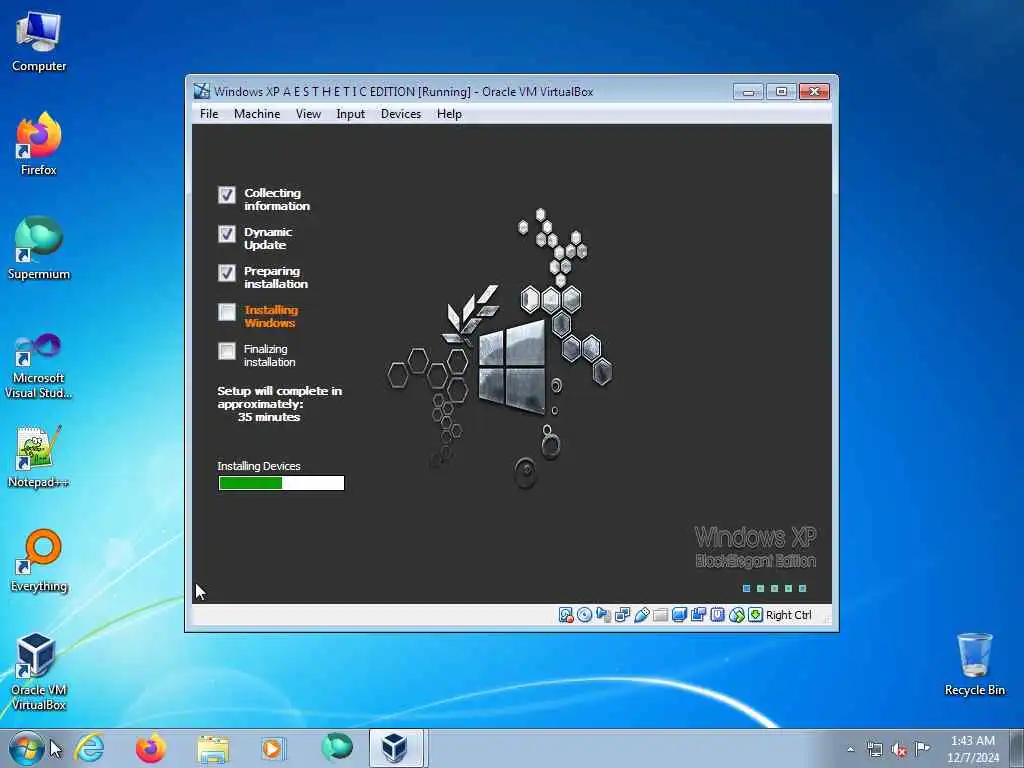1024x768 pixels.
Task: Open the Computer desktop icon
Action: [39, 42]
